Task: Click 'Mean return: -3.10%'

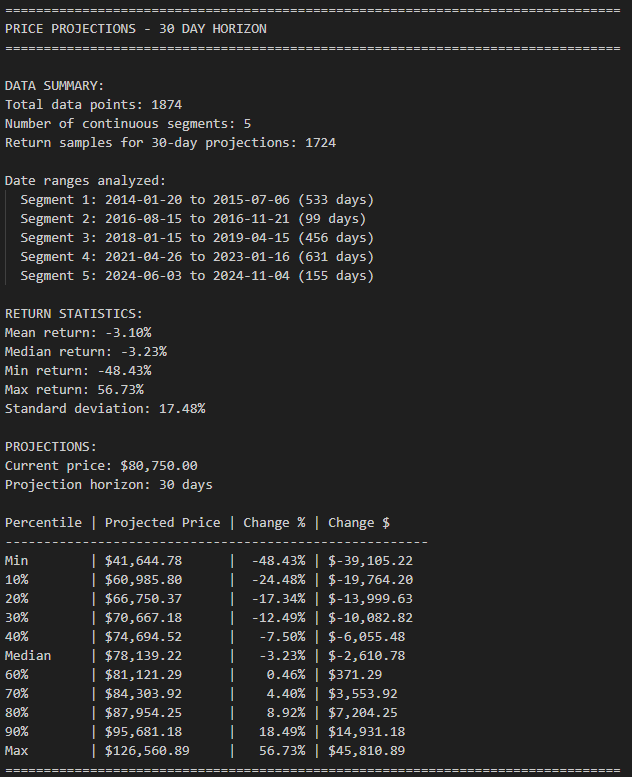Action: 78,333
